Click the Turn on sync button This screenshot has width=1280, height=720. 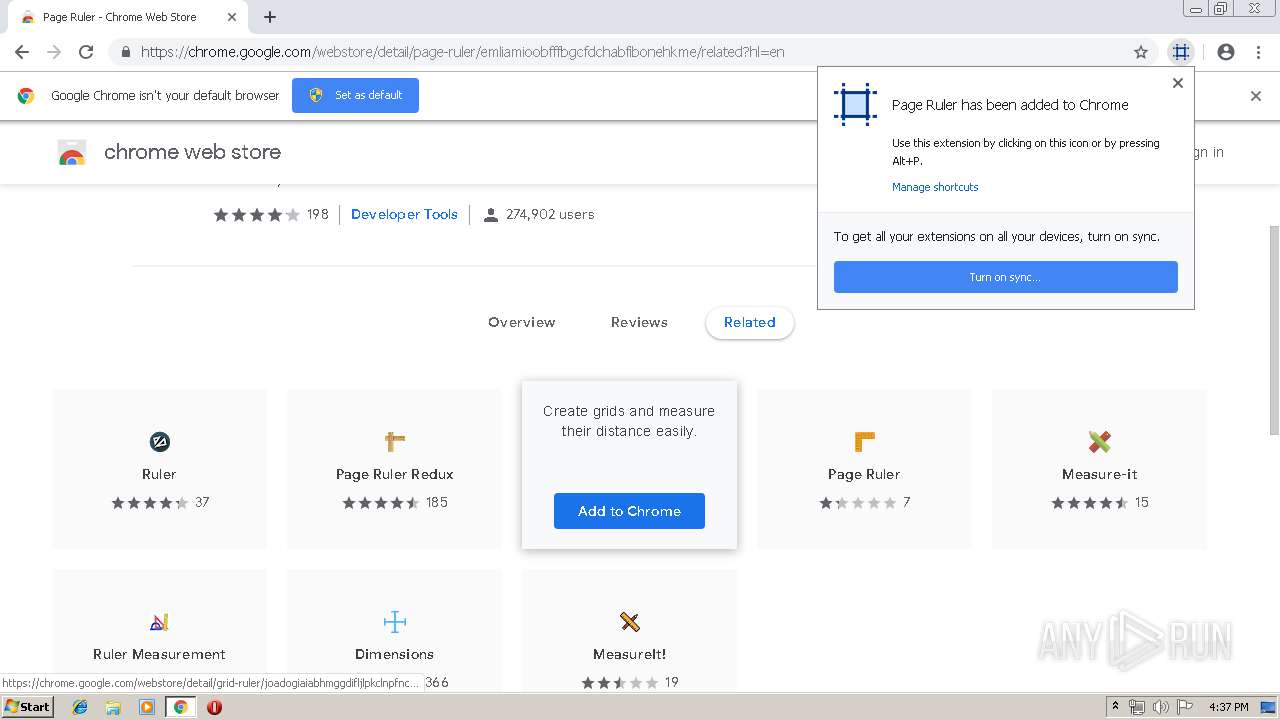[1006, 277]
